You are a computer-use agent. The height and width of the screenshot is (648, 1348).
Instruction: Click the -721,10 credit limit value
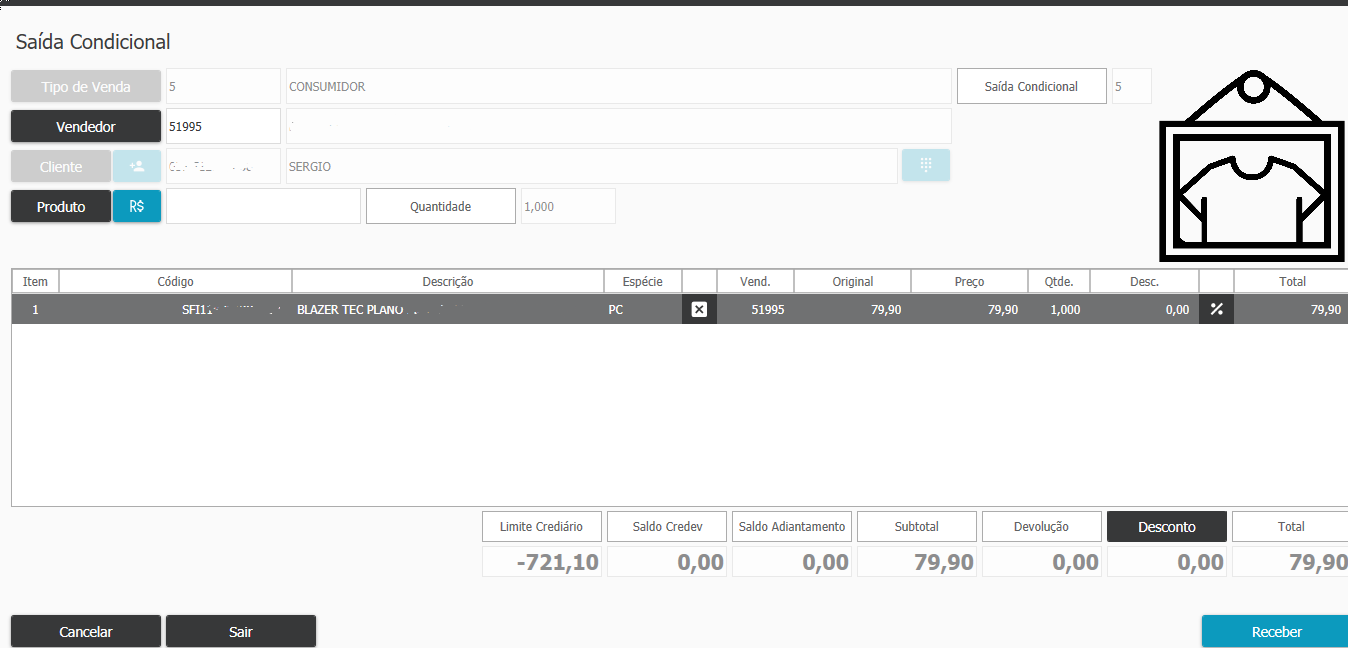tap(542, 562)
